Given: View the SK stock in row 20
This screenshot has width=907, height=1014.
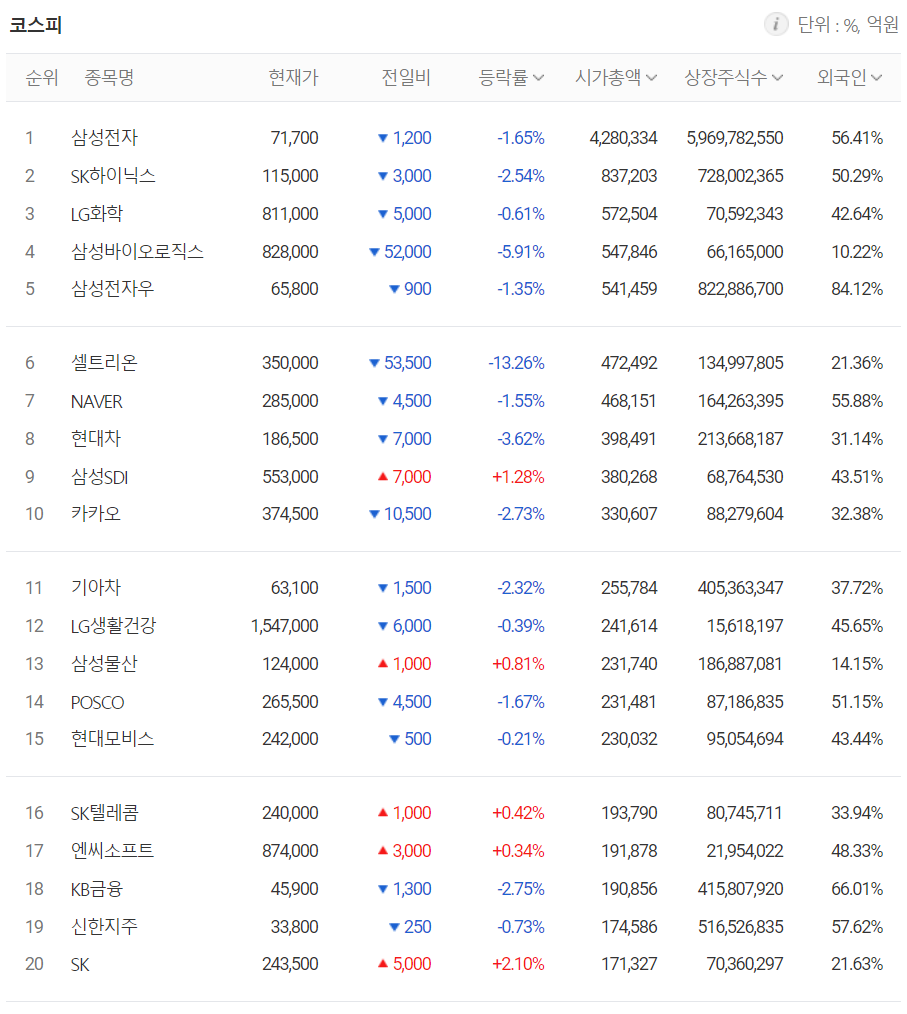Looking at the screenshot, I should [80, 964].
